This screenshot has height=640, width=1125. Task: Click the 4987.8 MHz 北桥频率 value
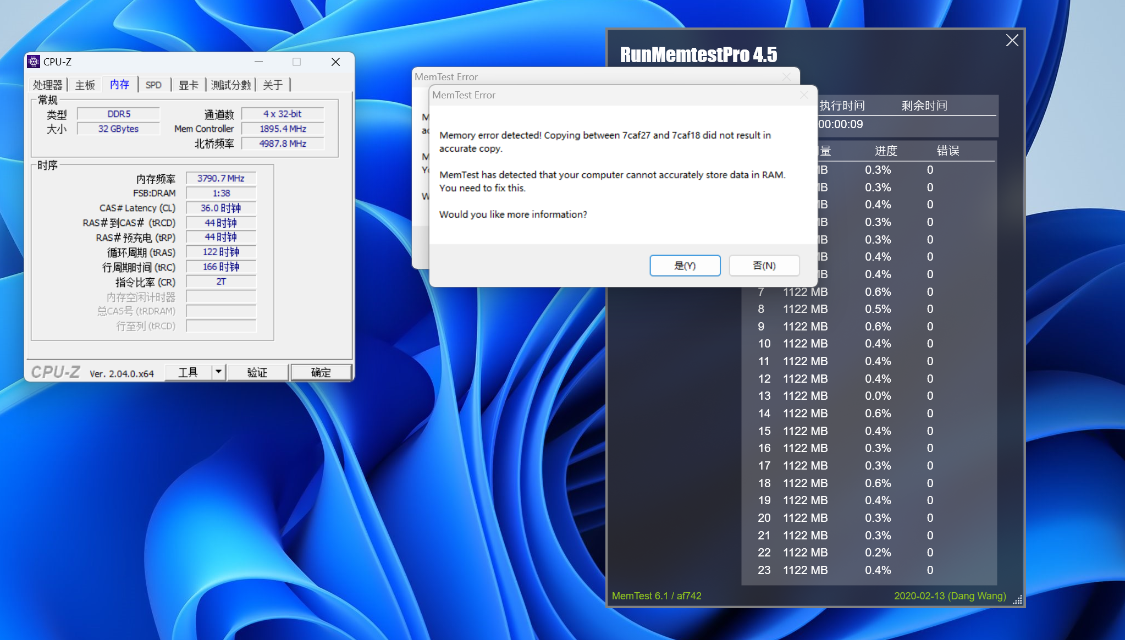coord(283,143)
